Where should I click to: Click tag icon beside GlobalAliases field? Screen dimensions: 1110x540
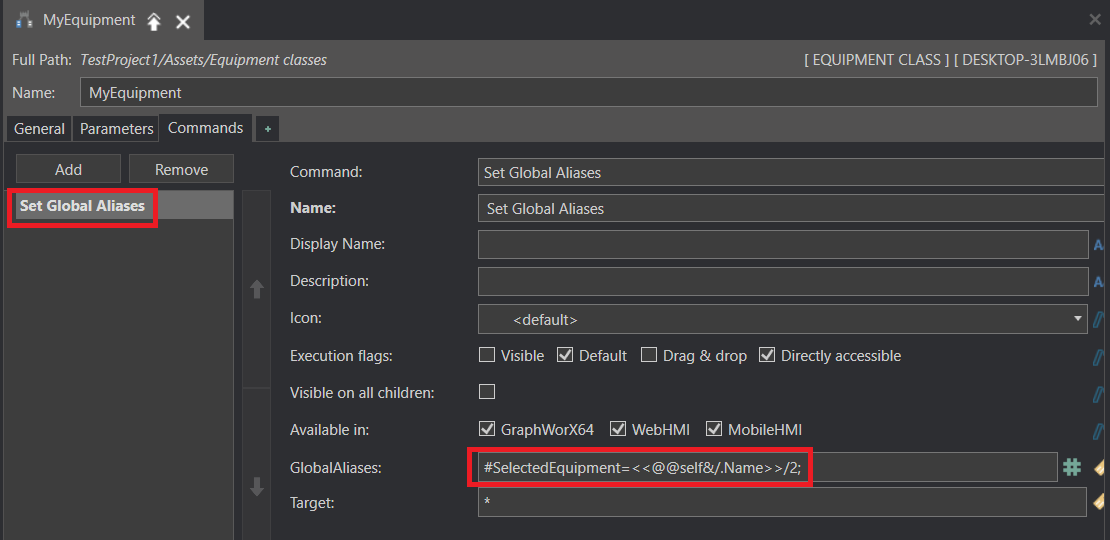pyautogui.click(x=1101, y=467)
